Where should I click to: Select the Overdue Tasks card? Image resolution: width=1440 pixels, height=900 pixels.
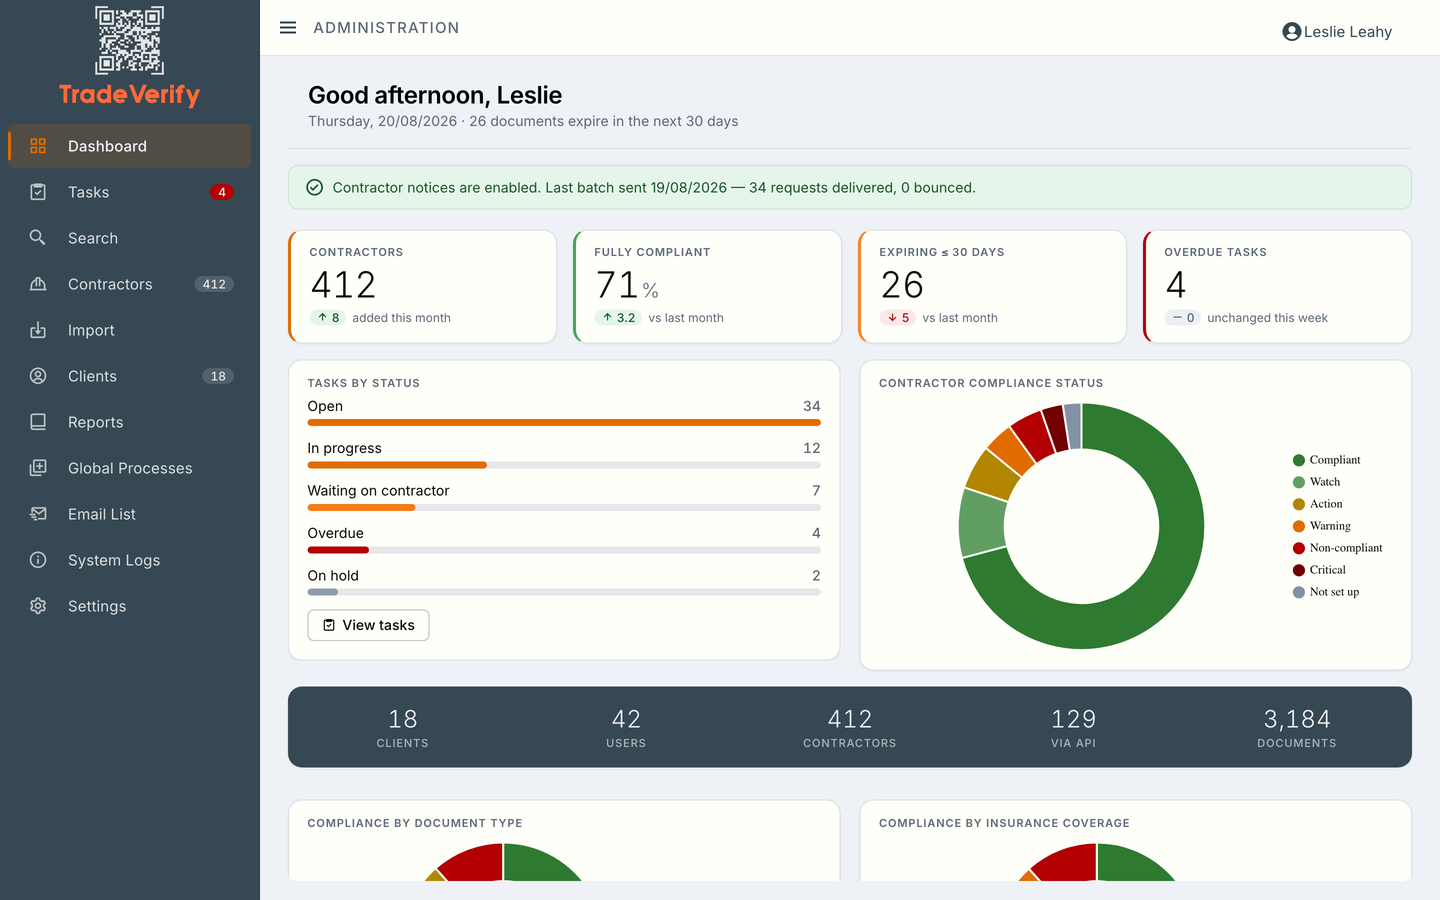coord(1277,287)
